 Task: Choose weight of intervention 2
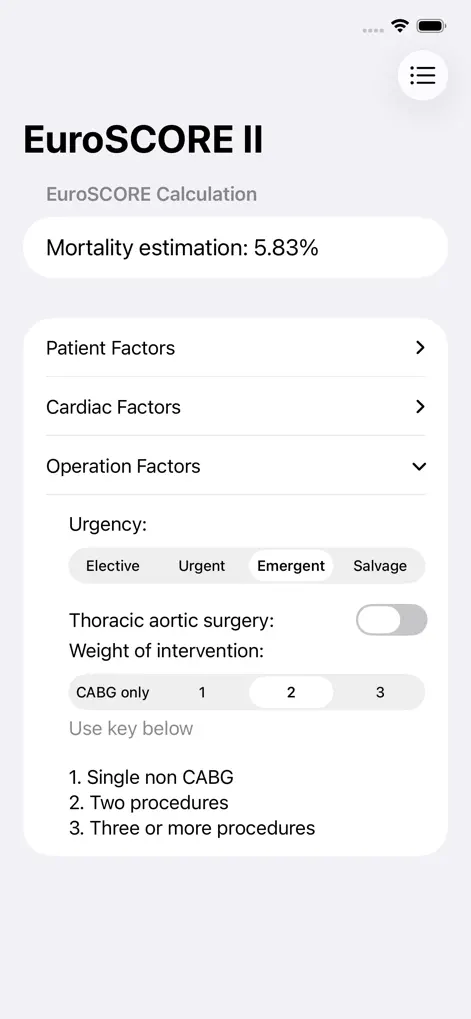tap(290, 692)
